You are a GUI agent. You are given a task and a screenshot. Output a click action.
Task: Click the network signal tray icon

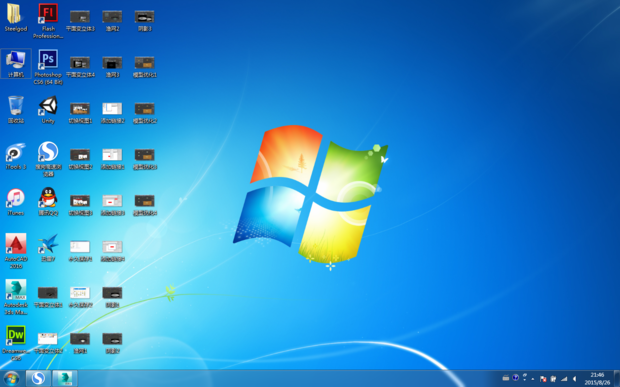click(564, 379)
